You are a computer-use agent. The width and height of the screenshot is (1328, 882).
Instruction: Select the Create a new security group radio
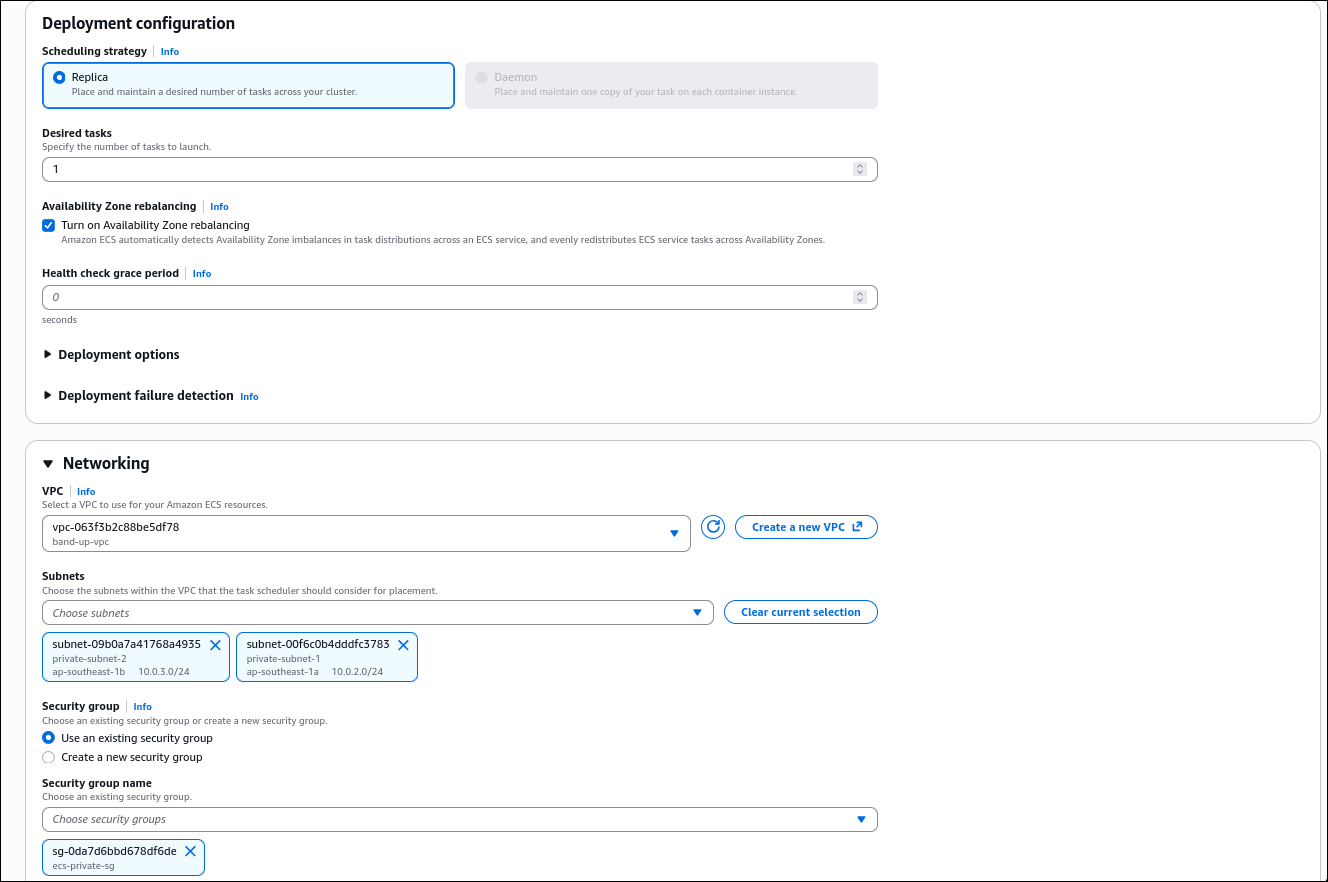(48, 757)
